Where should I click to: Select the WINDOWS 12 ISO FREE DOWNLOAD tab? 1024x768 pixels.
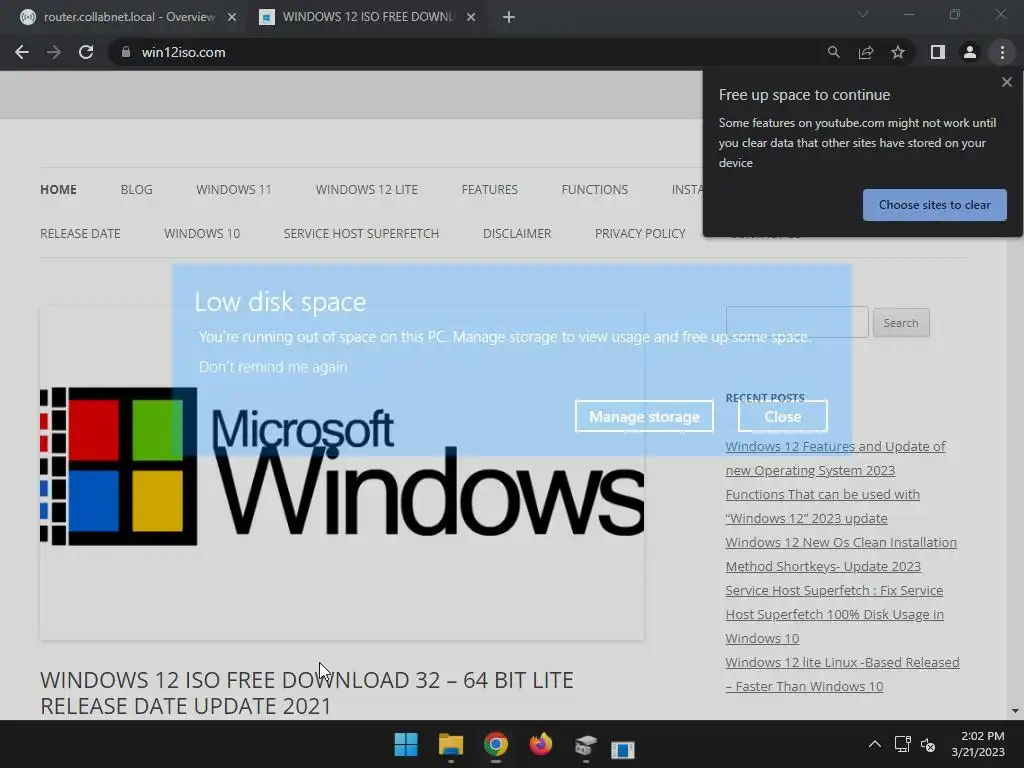[368, 17]
